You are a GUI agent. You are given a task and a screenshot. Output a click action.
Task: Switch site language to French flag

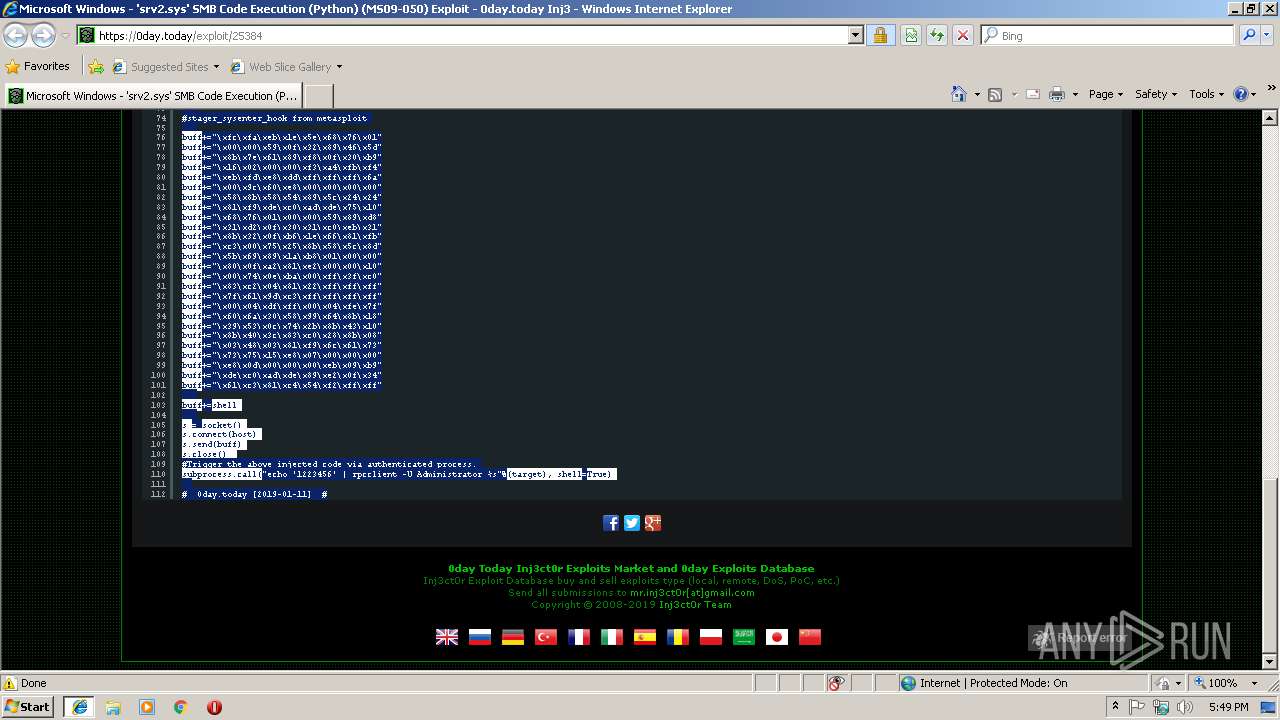click(x=579, y=637)
